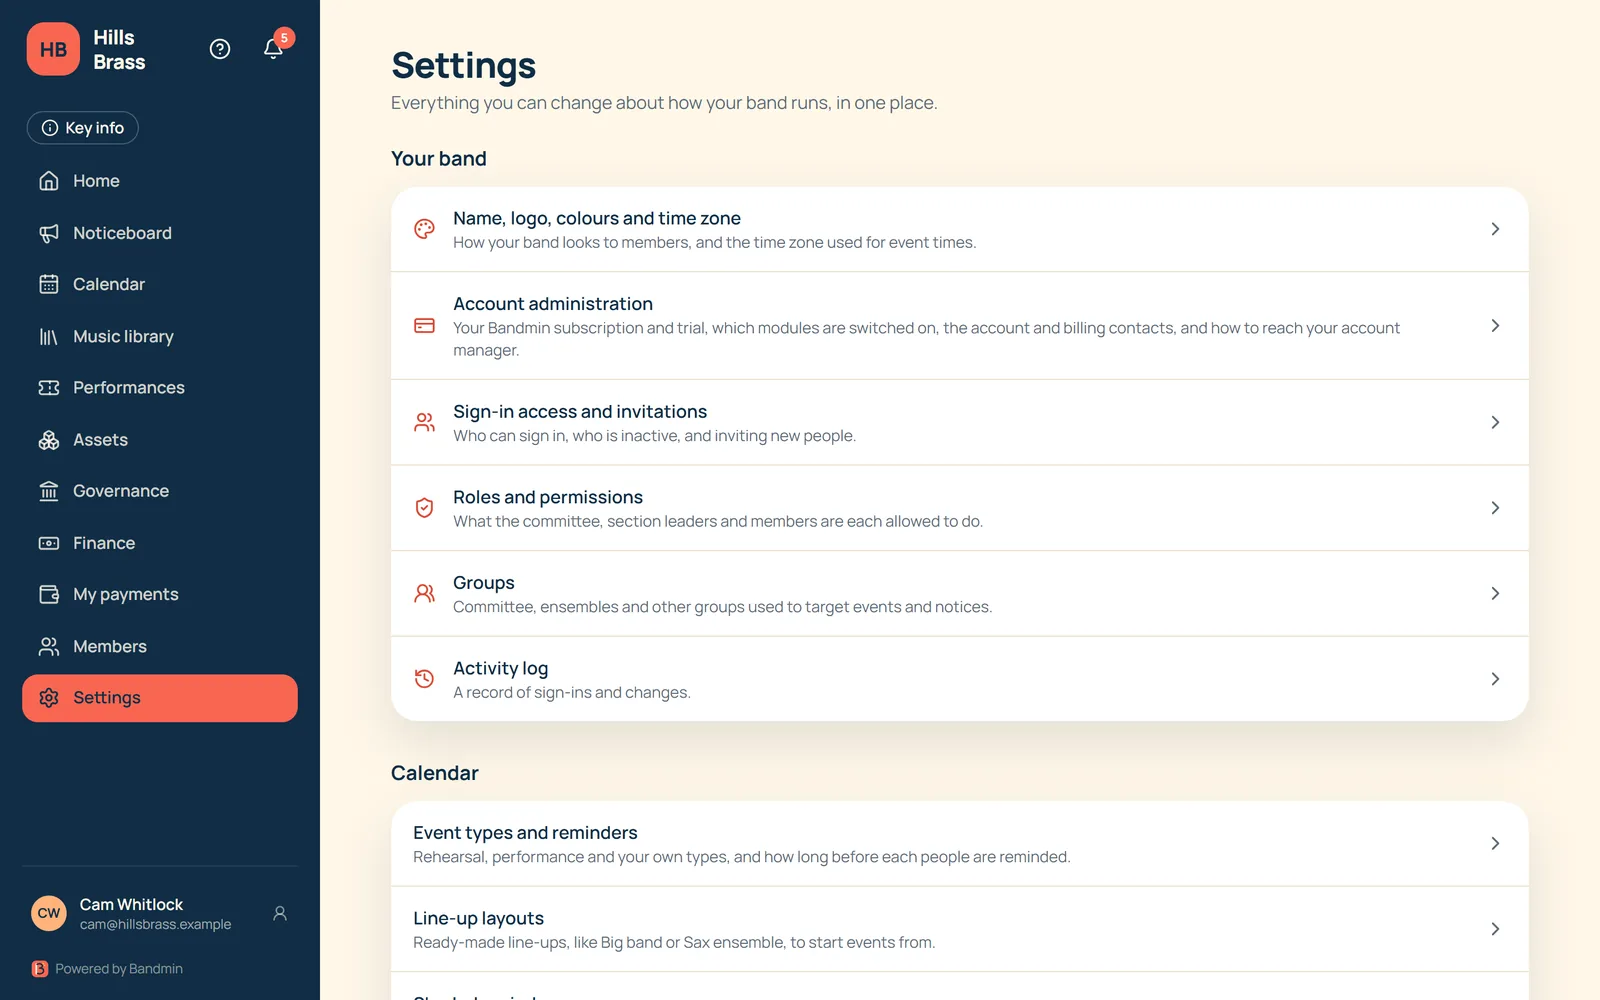Expand the Activity log chevron

pos(1495,679)
